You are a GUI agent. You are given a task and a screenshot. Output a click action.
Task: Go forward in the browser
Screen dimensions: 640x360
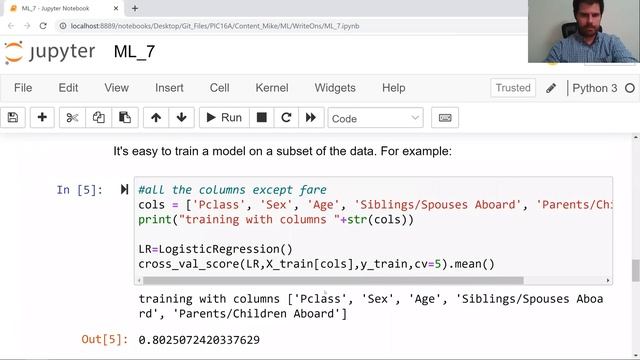(x=27, y=26)
